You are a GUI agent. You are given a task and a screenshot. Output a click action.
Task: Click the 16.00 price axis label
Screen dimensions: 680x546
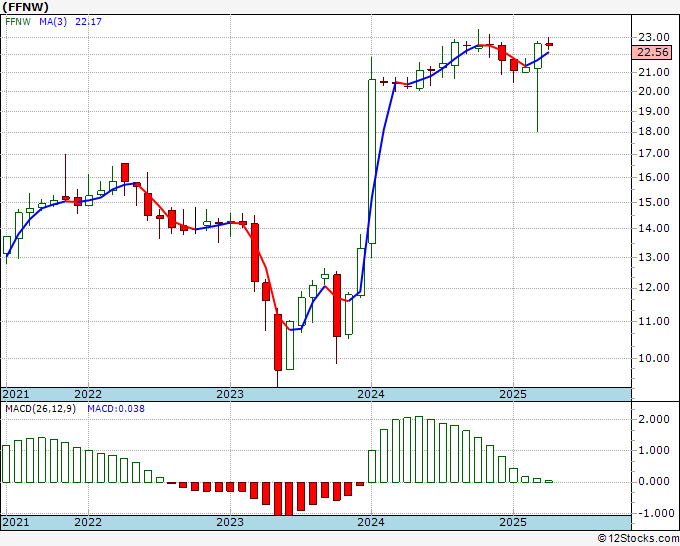653,177
